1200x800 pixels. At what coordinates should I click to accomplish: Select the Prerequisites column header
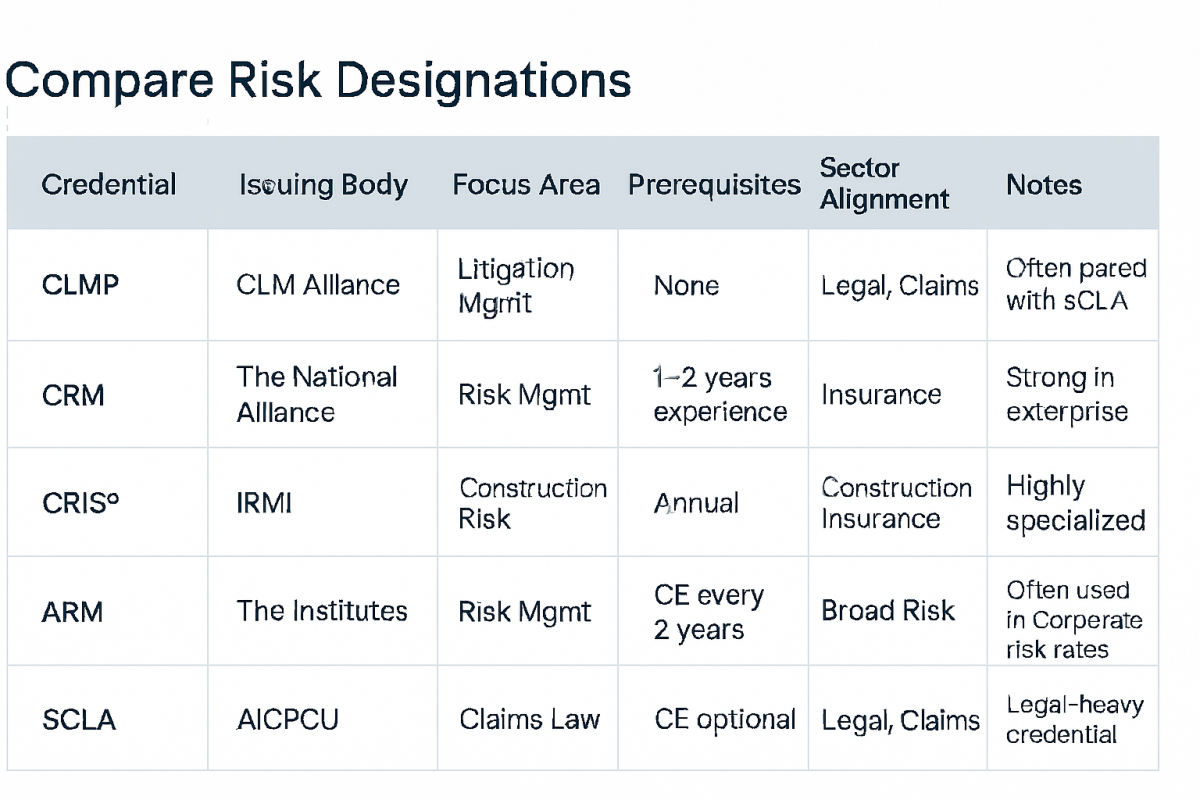714,185
